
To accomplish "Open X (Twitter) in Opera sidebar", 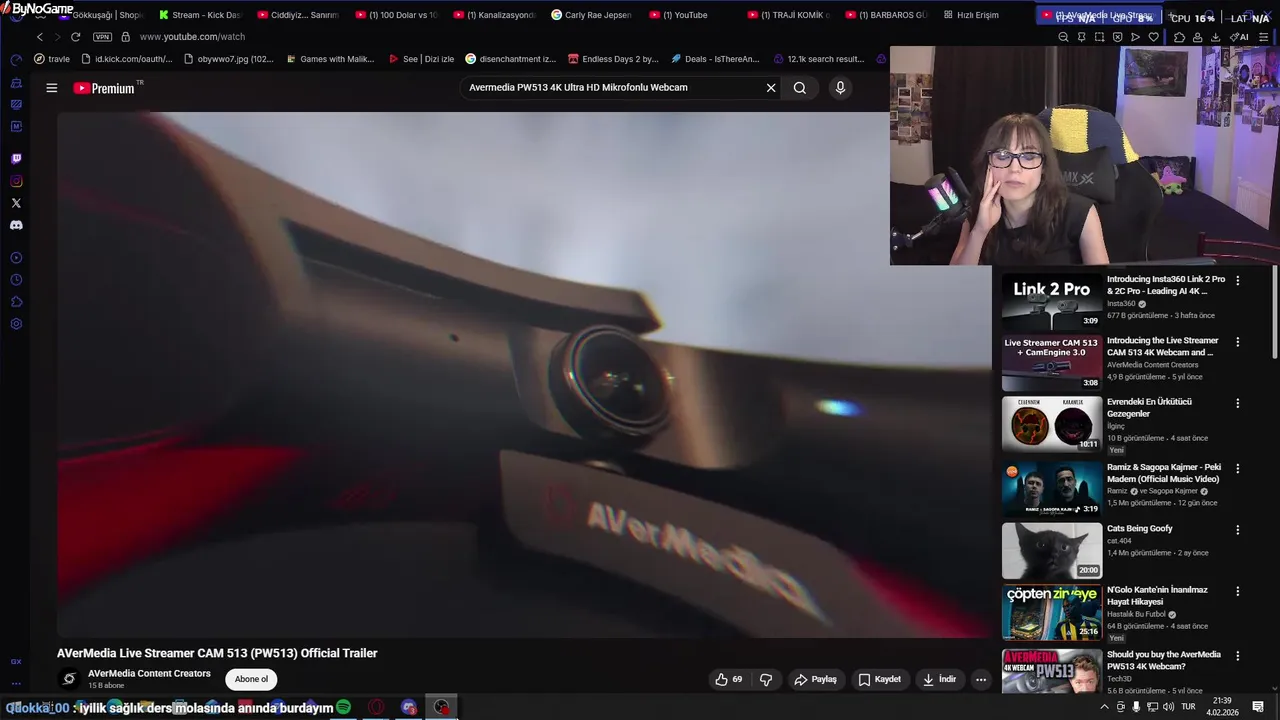I will click(x=16, y=203).
